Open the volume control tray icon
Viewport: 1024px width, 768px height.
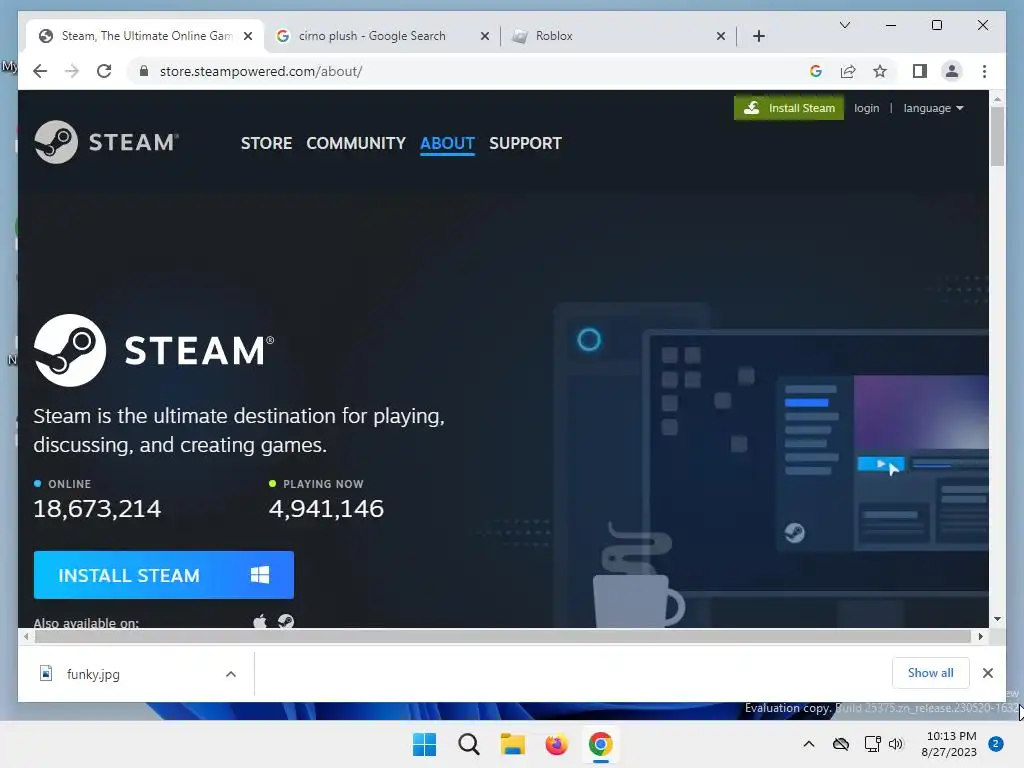[x=895, y=744]
